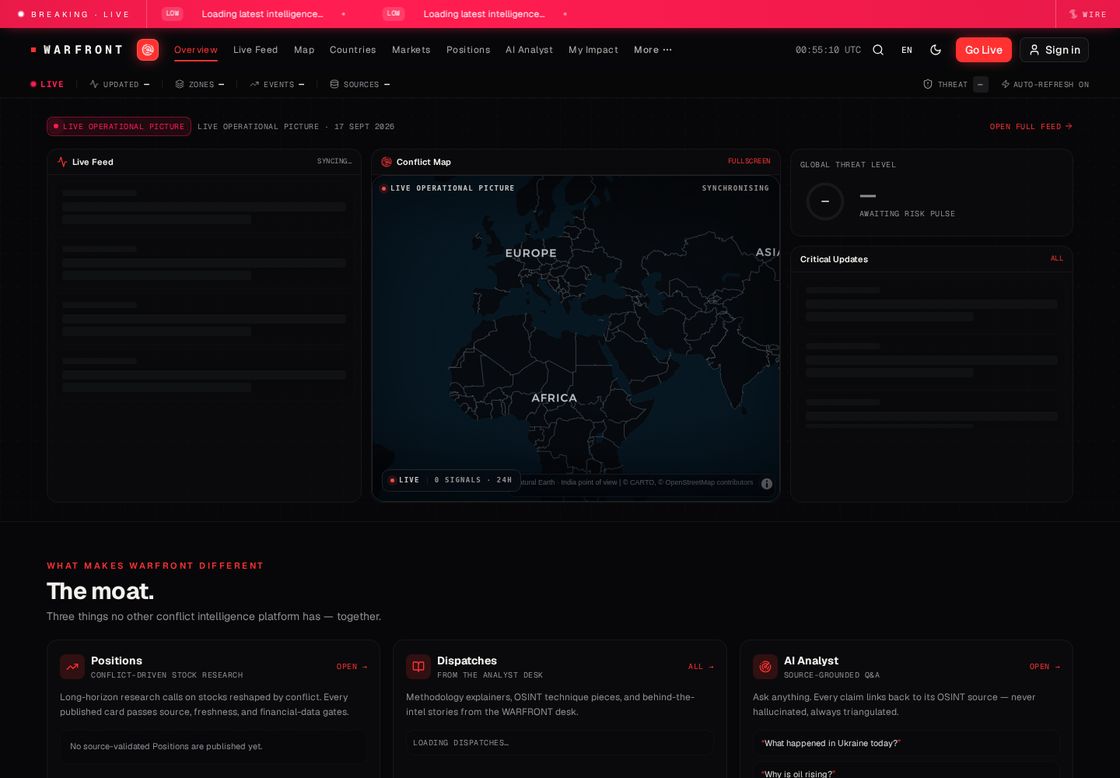Click the LOADING DISPATCHES text
Screen dimensions: 1120x778
pos(461,743)
